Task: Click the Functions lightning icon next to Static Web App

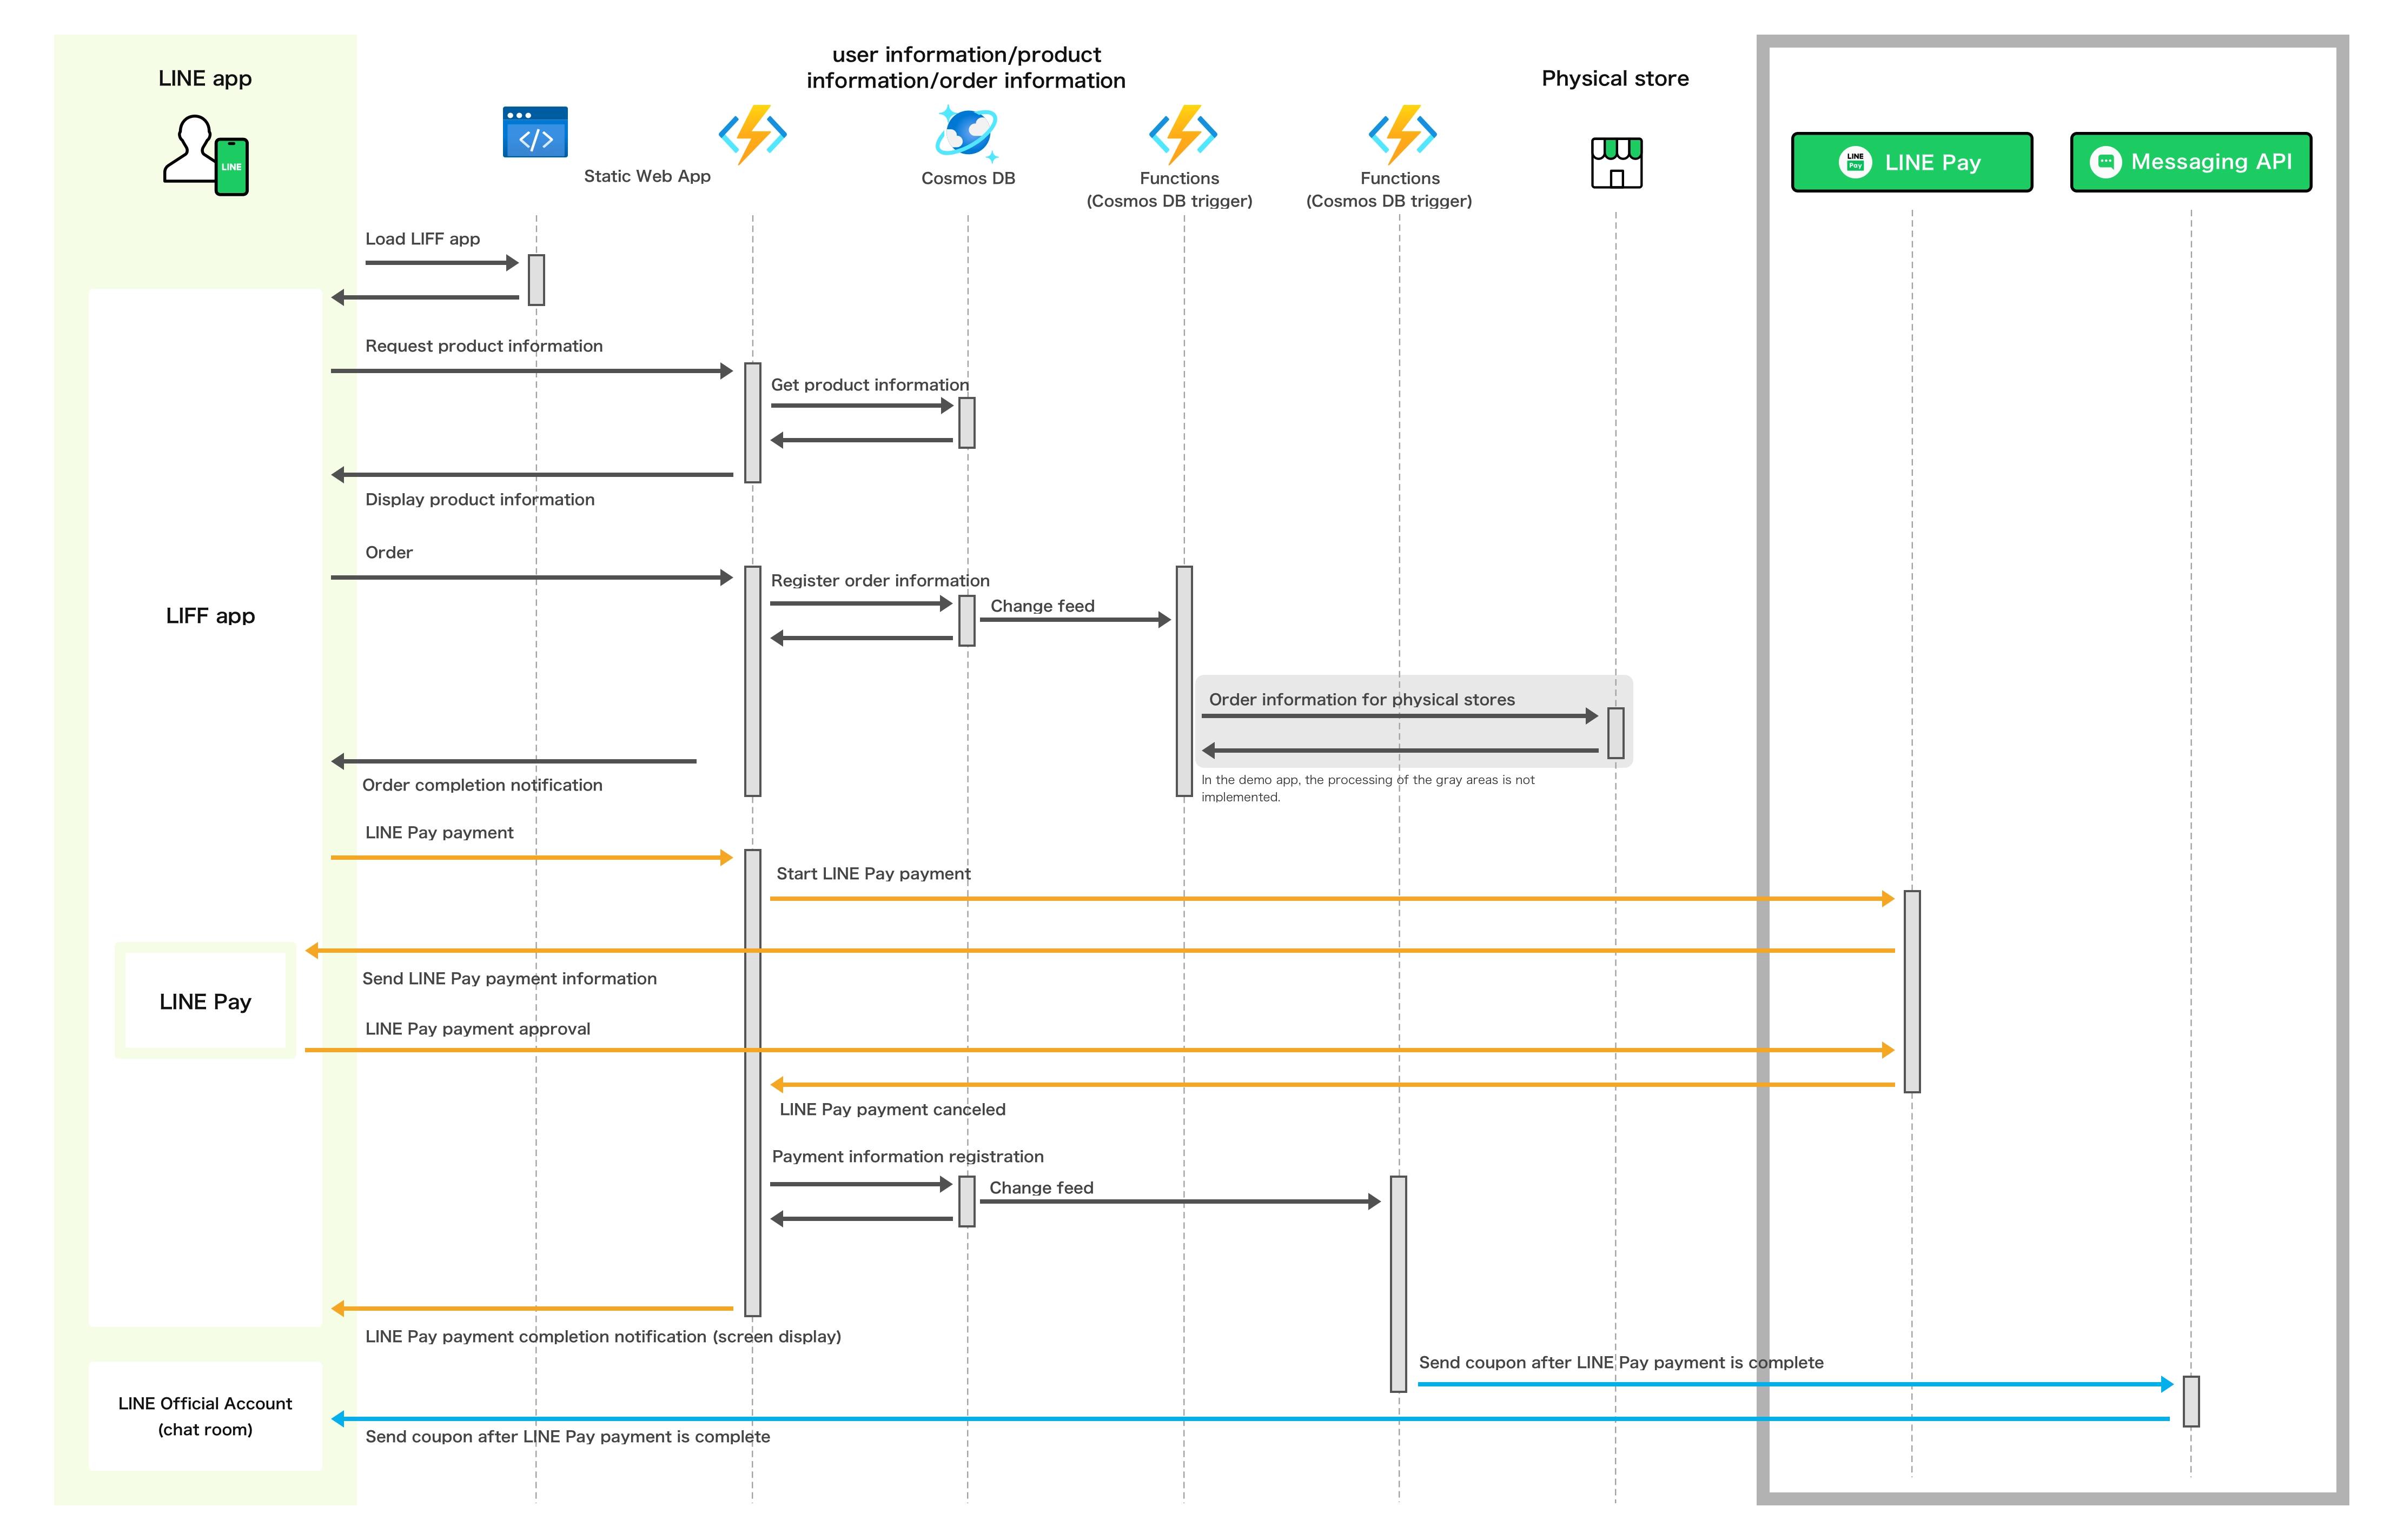Action: coord(753,134)
